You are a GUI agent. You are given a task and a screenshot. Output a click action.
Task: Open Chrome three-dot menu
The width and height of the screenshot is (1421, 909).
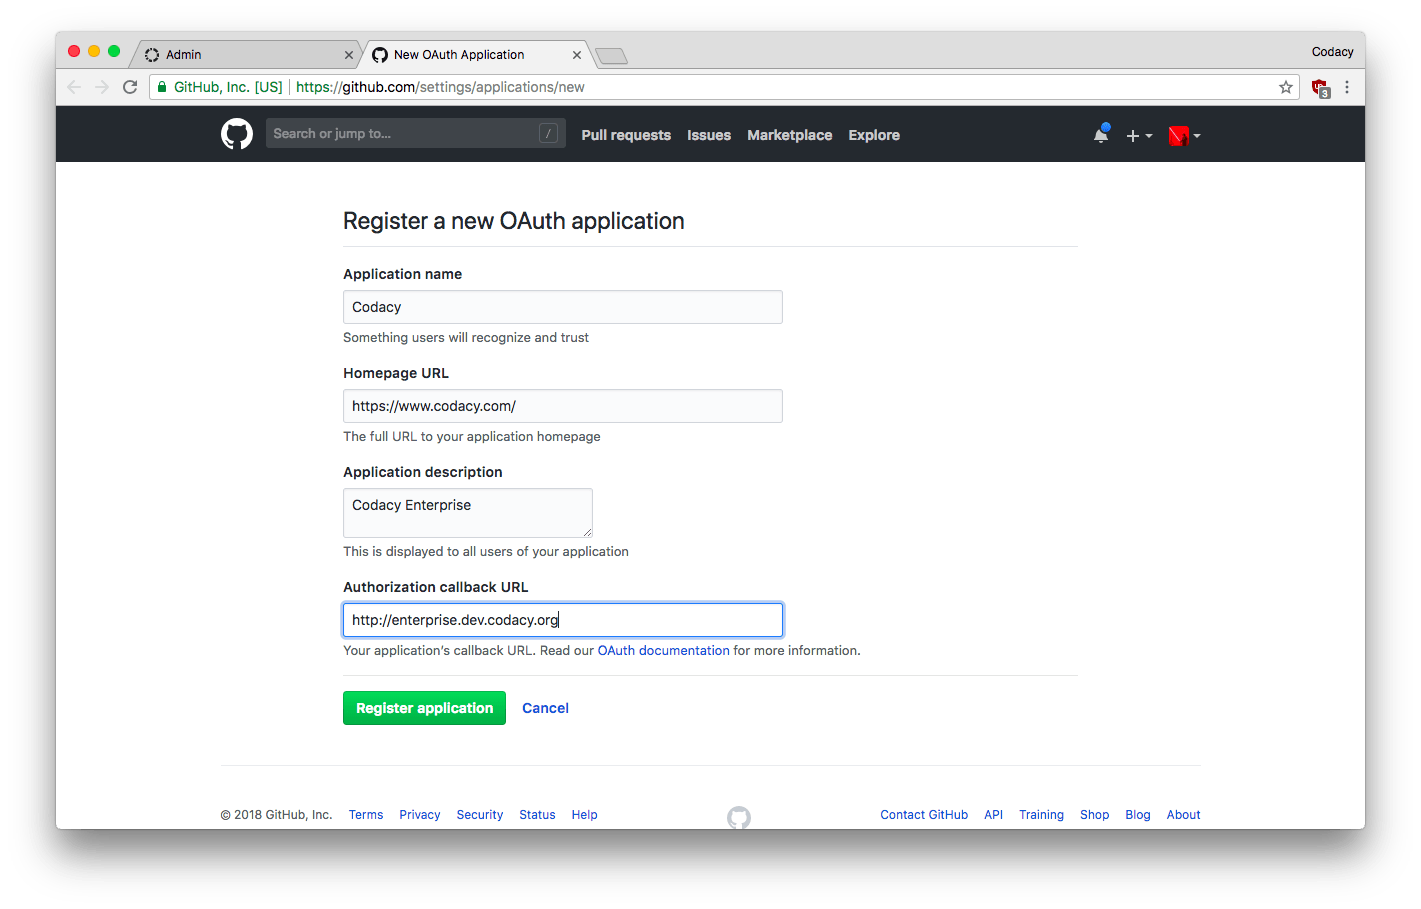(x=1347, y=87)
